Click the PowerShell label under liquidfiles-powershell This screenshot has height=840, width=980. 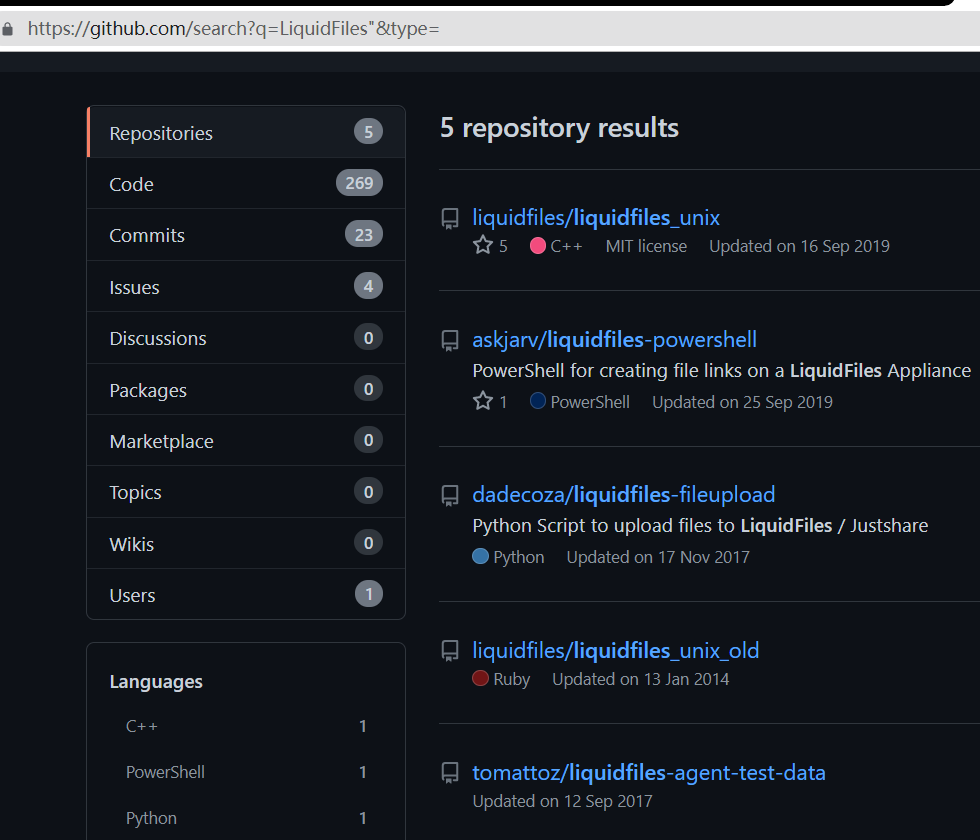590,402
